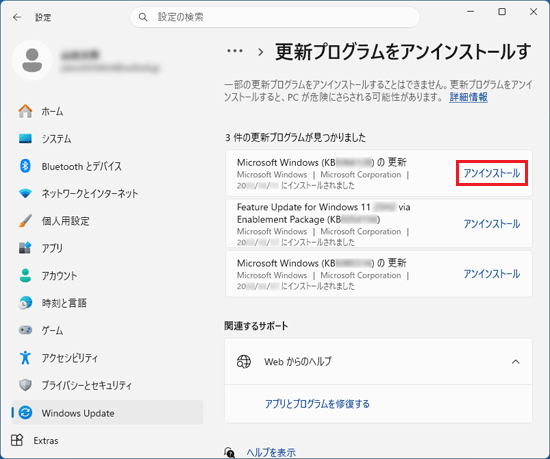Screen dimensions: 550x459
Task: Click the ゲーム controller icon
Action: (x=25, y=330)
